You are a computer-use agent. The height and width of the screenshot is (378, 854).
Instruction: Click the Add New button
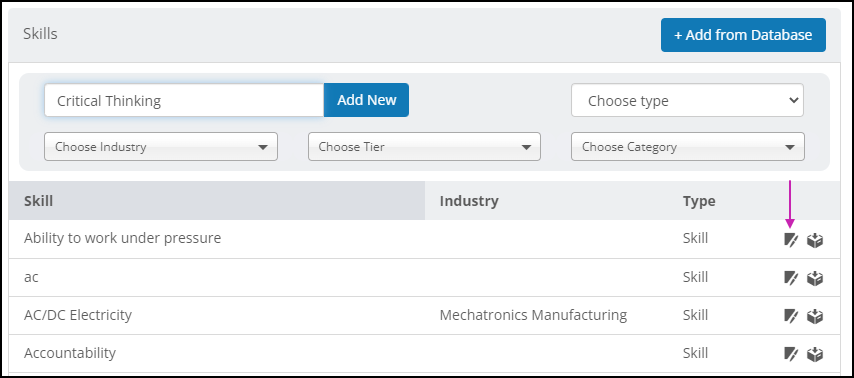pyautogui.click(x=367, y=100)
